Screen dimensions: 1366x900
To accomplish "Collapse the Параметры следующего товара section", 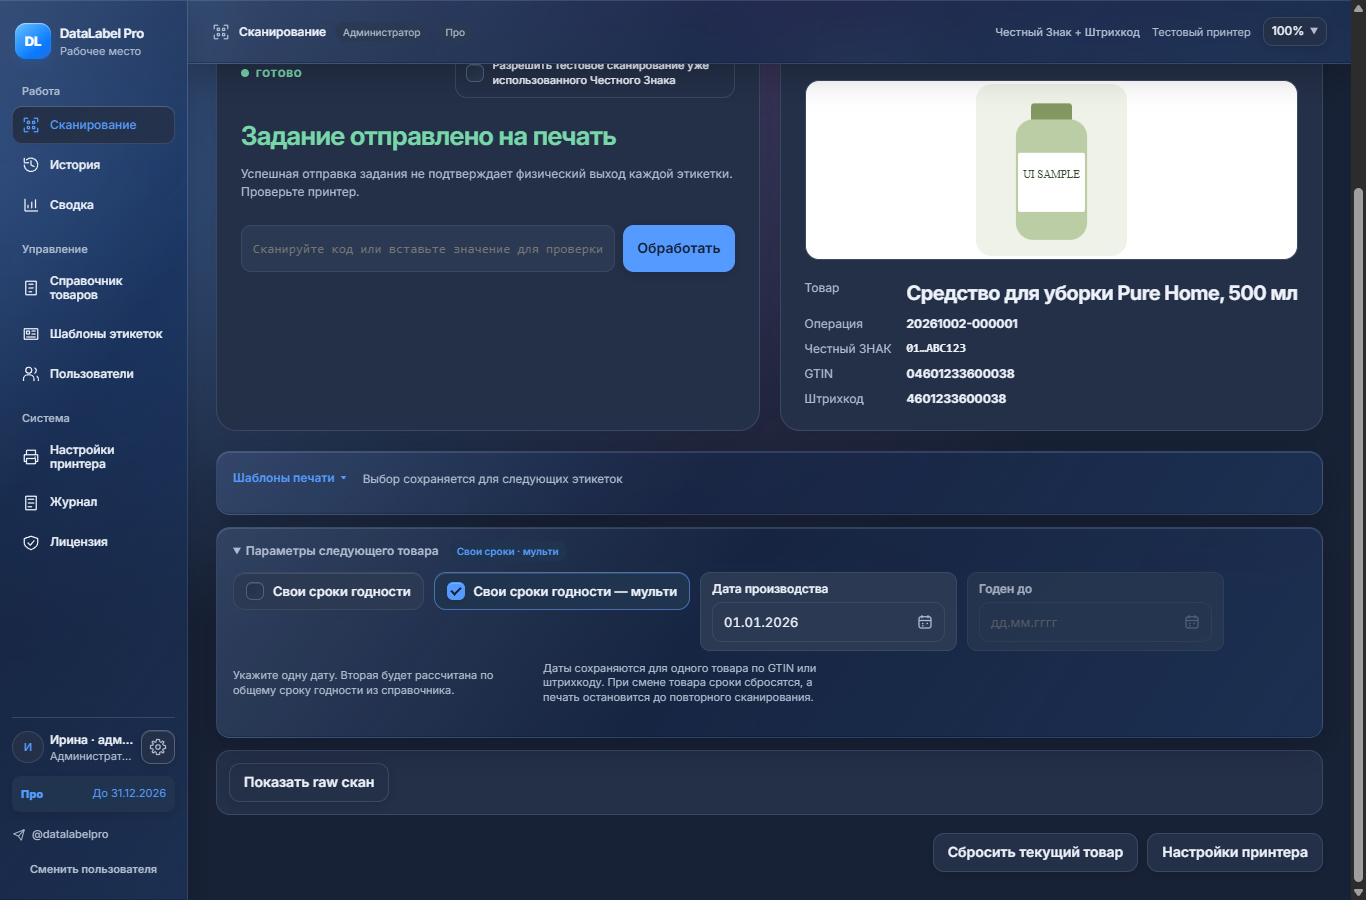I will (x=336, y=551).
